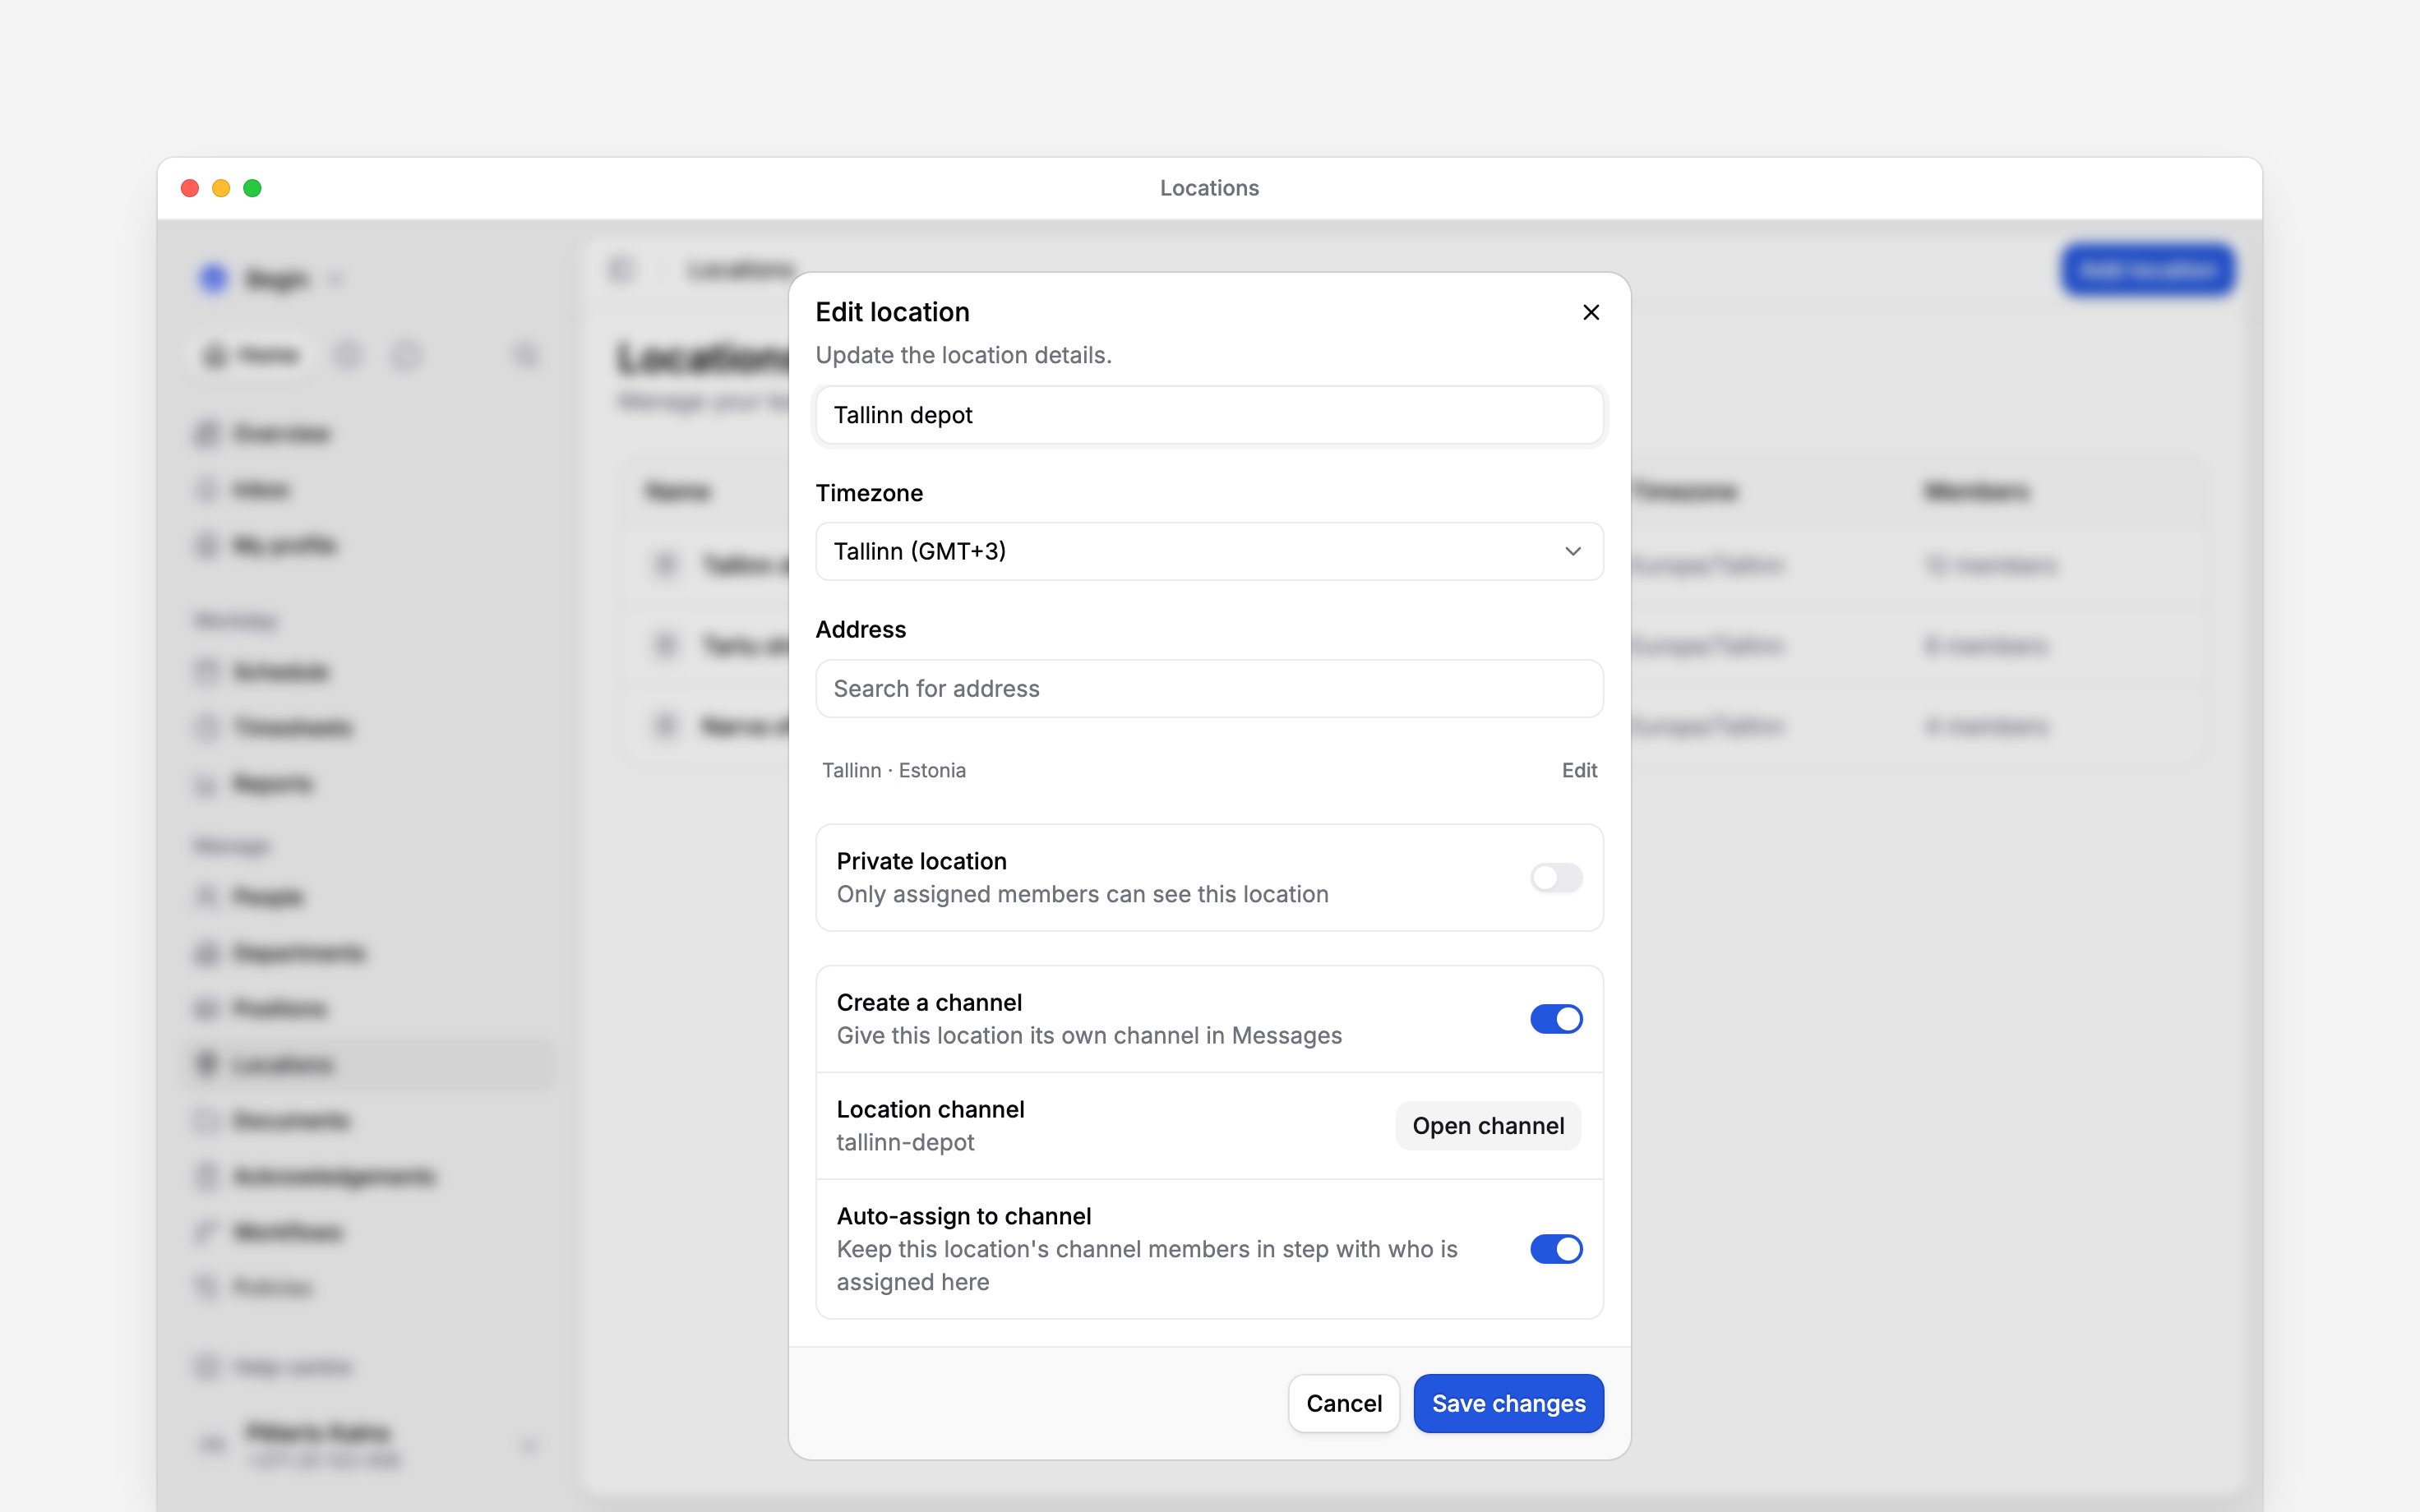This screenshot has height=1512, width=2420.
Task: Open the Timezone dropdown showing Tallinn (GMT+3)
Action: 1209,551
